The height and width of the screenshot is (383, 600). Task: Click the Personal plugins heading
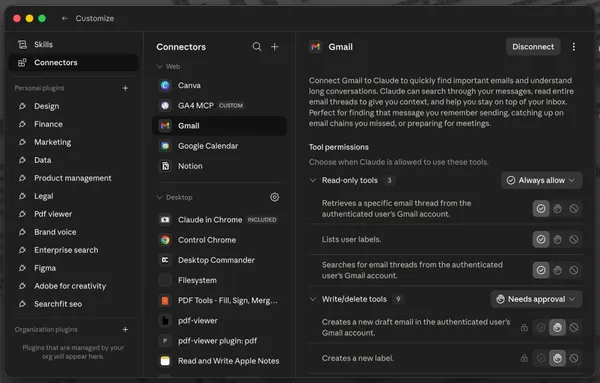tap(39, 88)
